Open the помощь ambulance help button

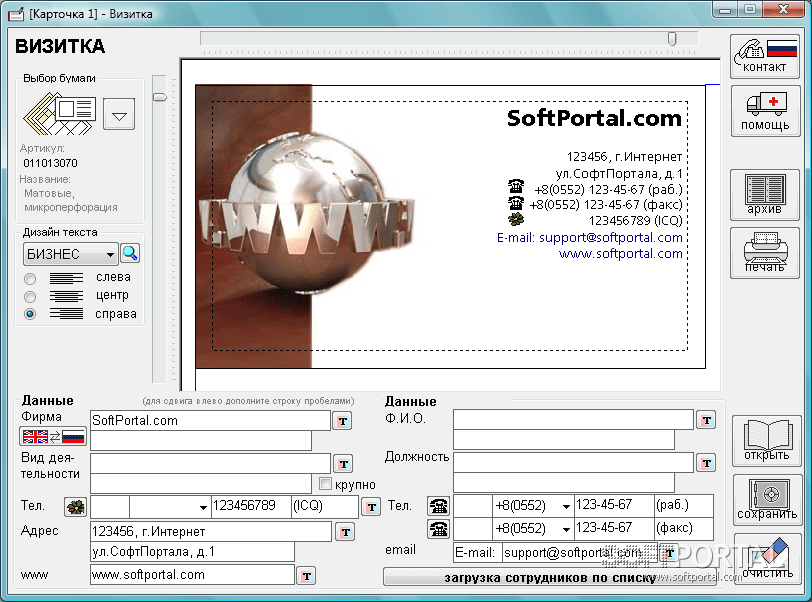pos(765,111)
